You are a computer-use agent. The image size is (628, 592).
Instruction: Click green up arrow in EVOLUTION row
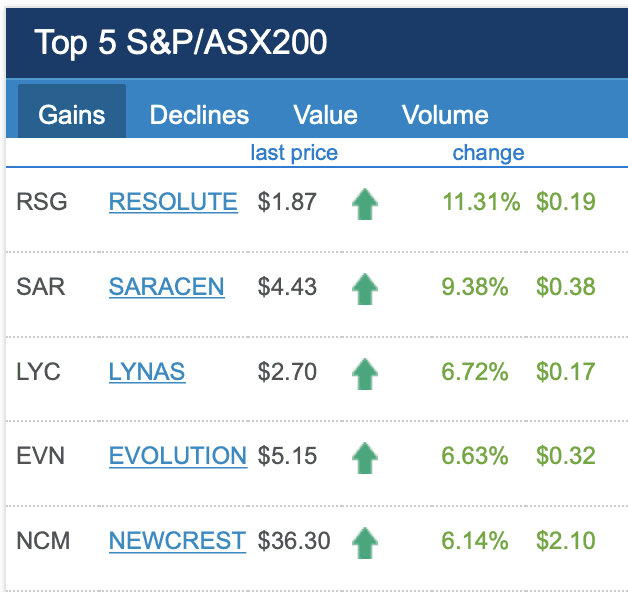tap(365, 457)
